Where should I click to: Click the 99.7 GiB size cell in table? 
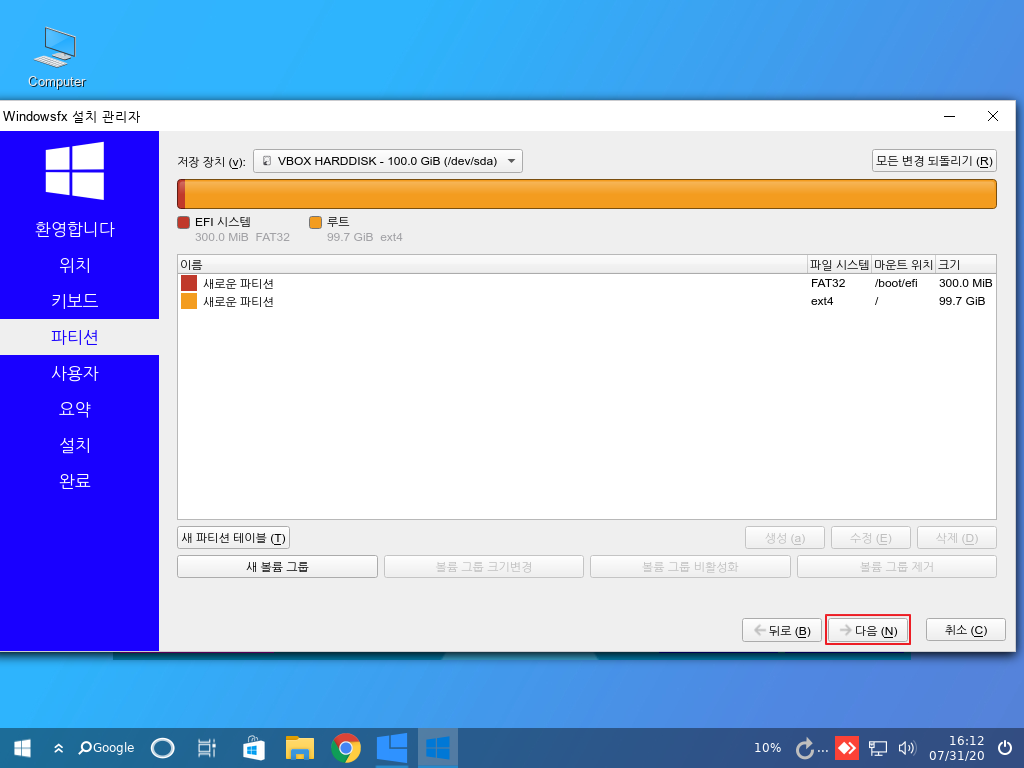click(x=962, y=301)
